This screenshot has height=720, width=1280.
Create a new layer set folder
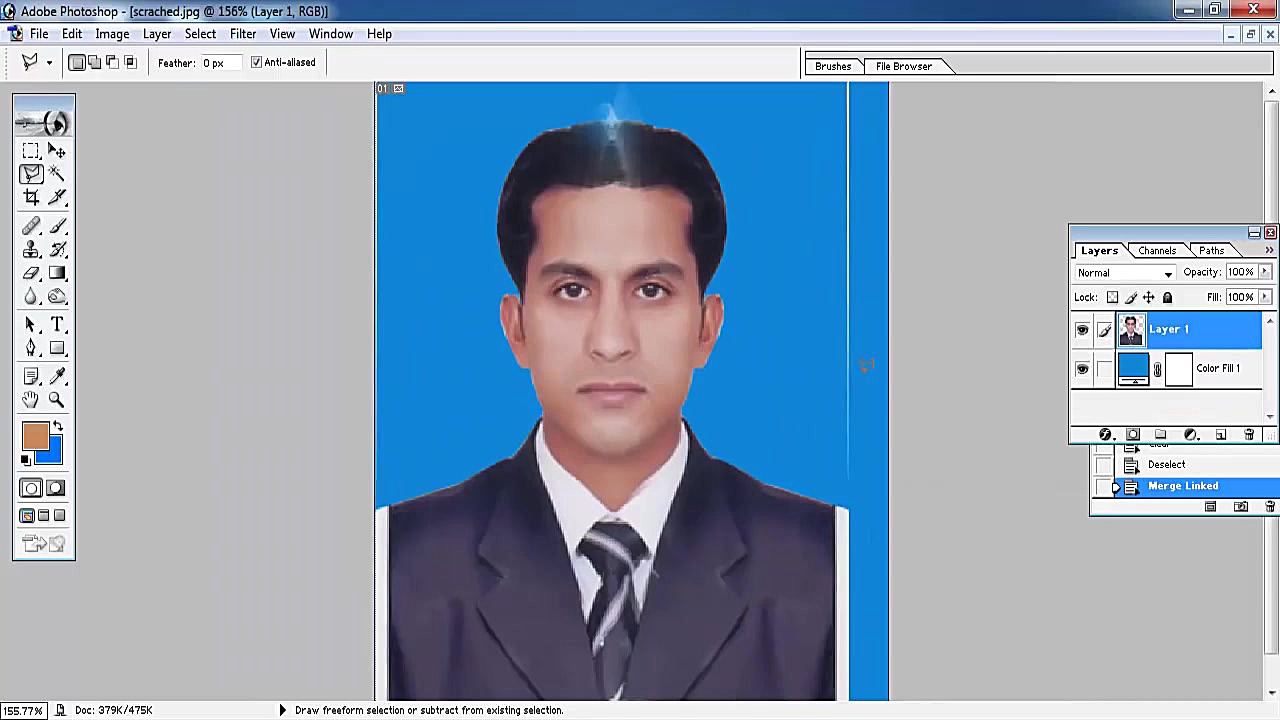click(1161, 435)
